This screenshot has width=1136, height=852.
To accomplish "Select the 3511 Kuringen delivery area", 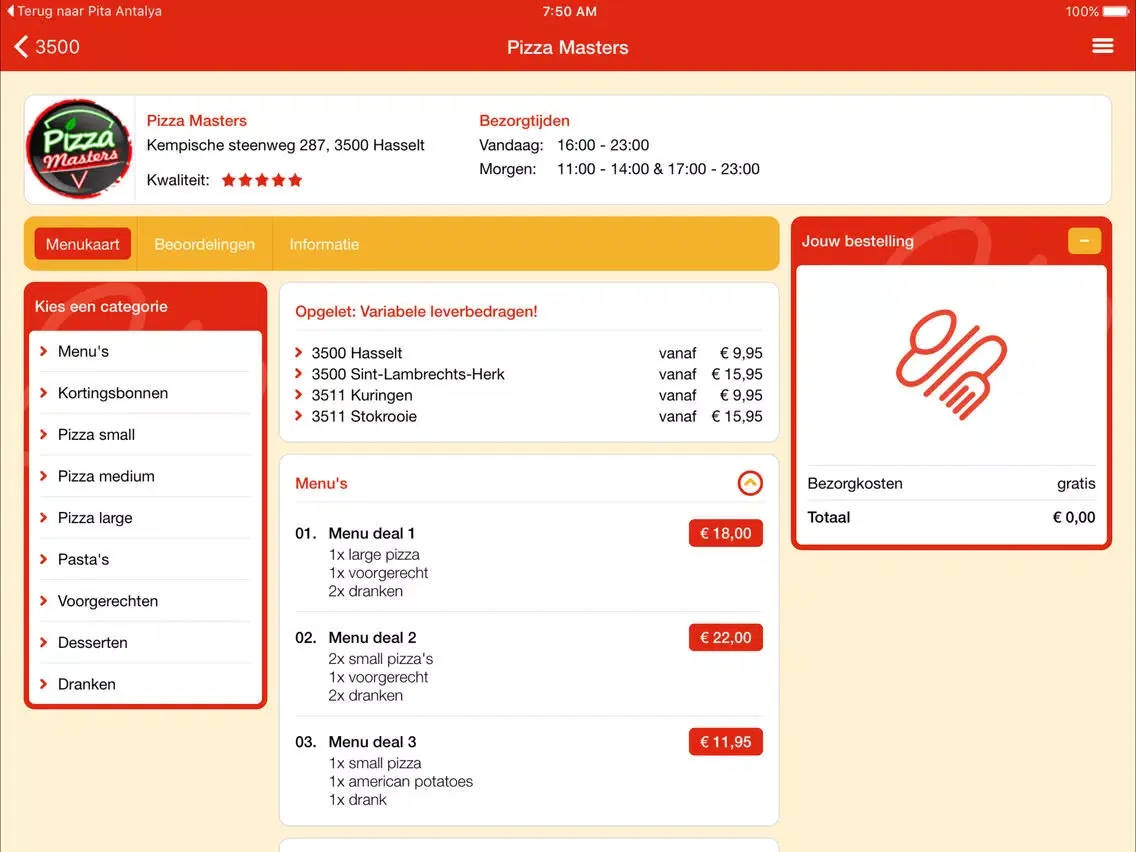I will point(528,395).
